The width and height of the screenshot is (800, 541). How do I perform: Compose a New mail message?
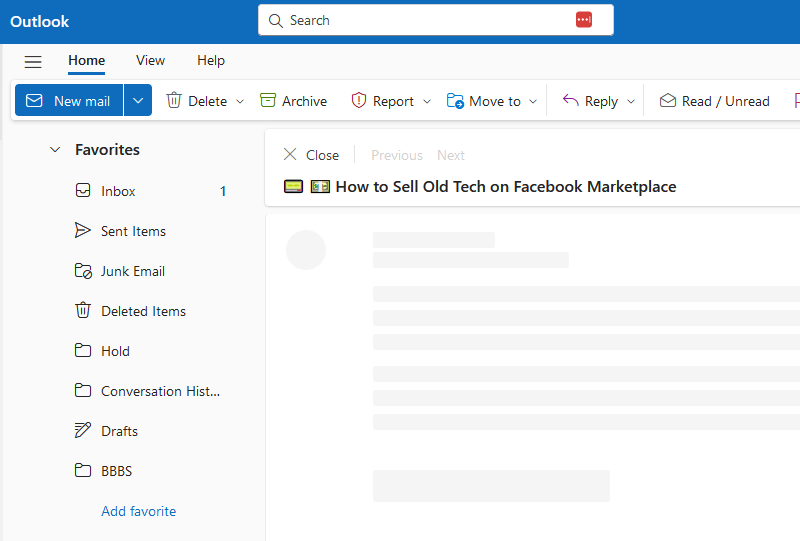[x=69, y=100]
